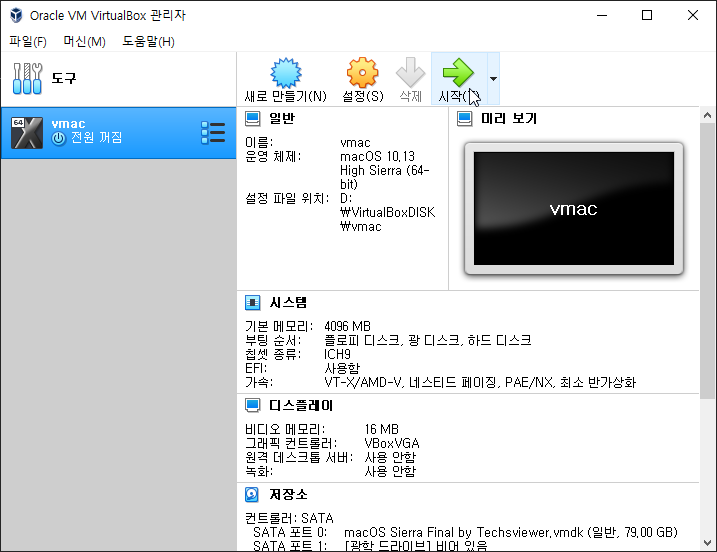Maximize the VirtualBox 관리자 window

pyautogui.click(x=647, y=15)
